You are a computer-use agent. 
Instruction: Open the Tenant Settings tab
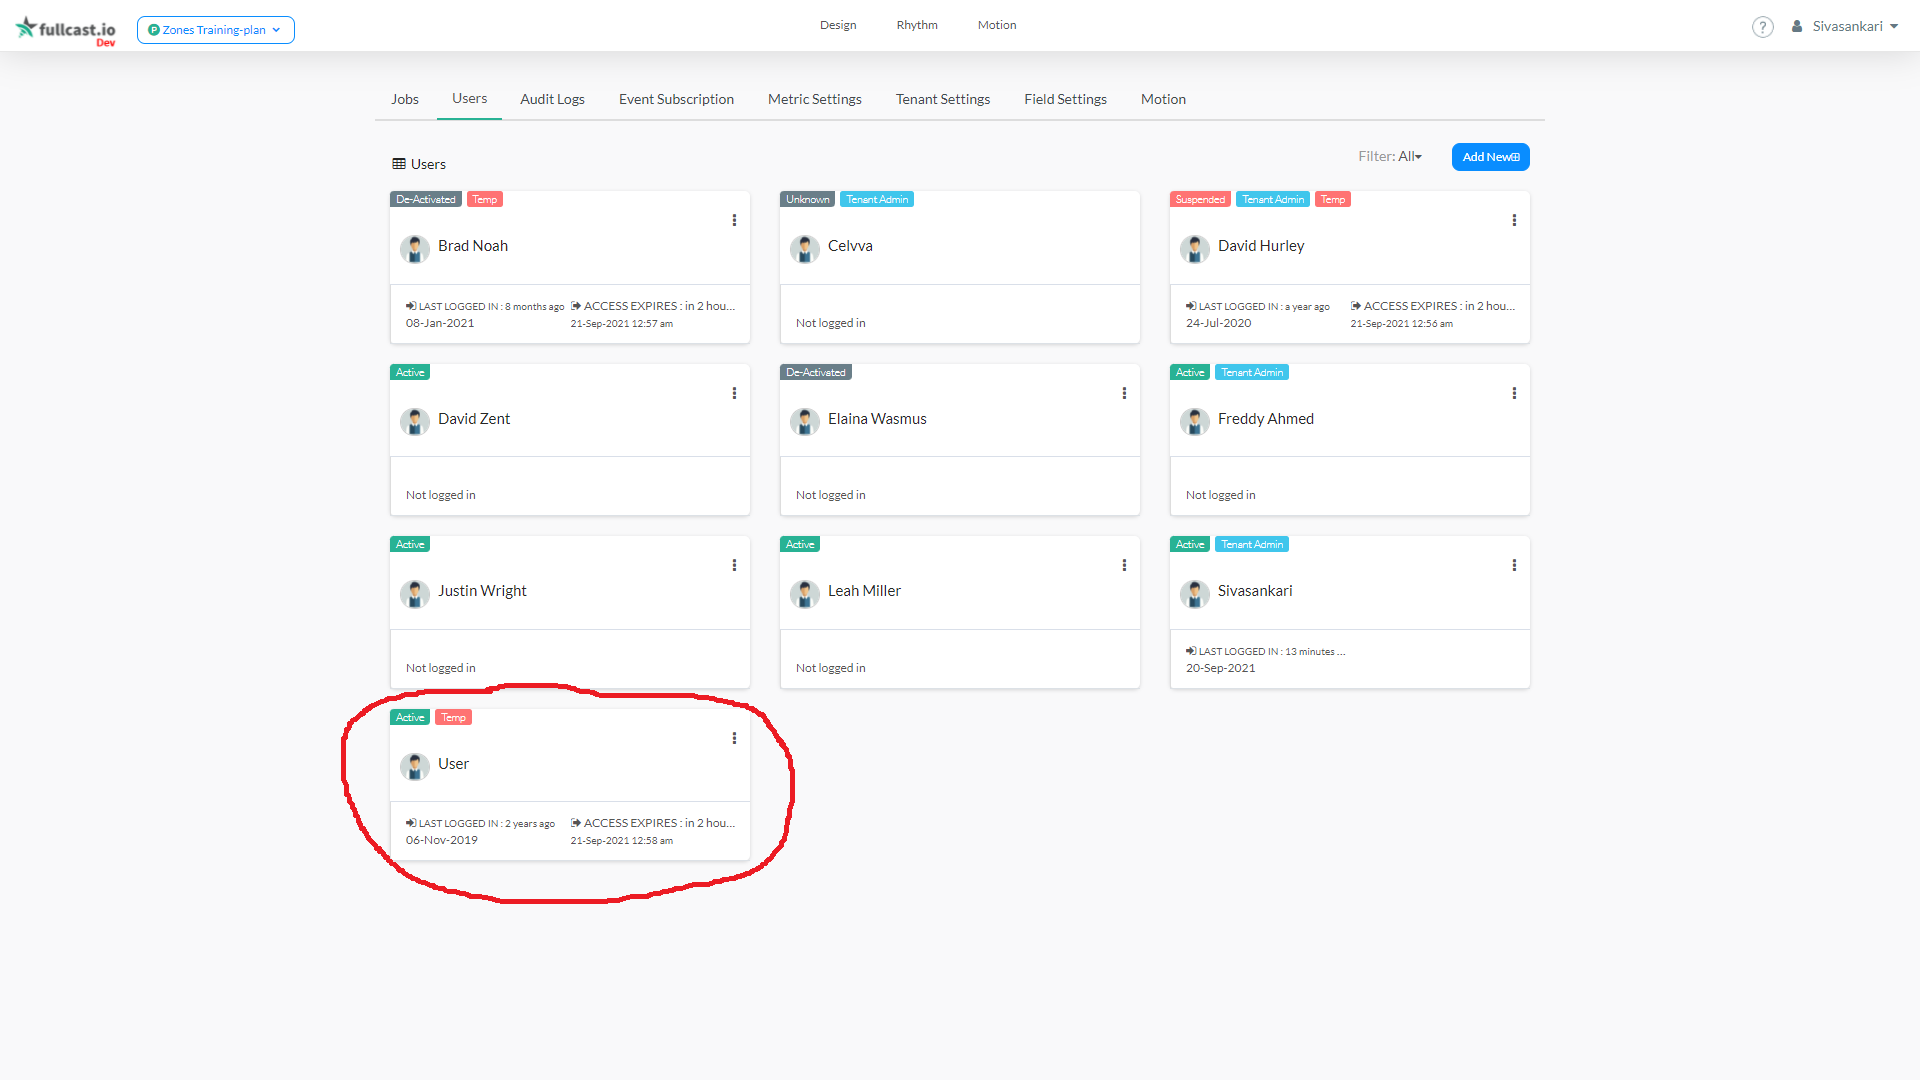[x=942, y=99]
